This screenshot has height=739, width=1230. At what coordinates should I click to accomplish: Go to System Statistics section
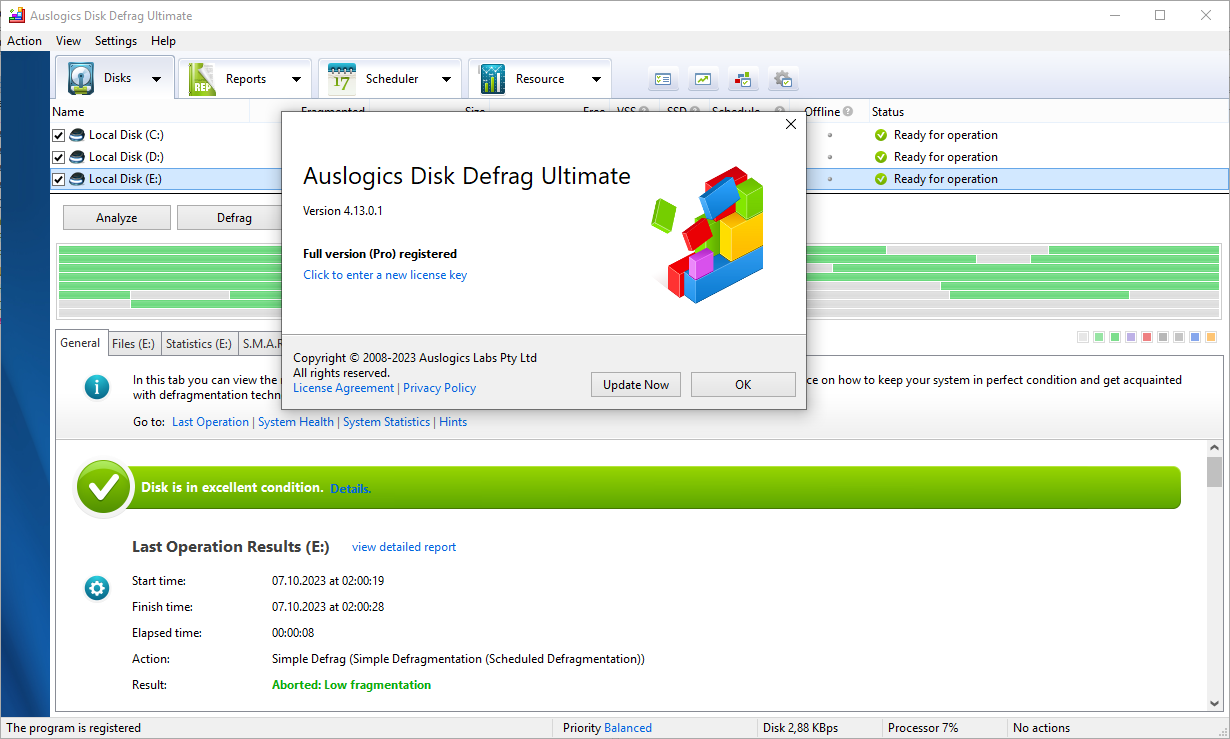(x=386, y=422)
